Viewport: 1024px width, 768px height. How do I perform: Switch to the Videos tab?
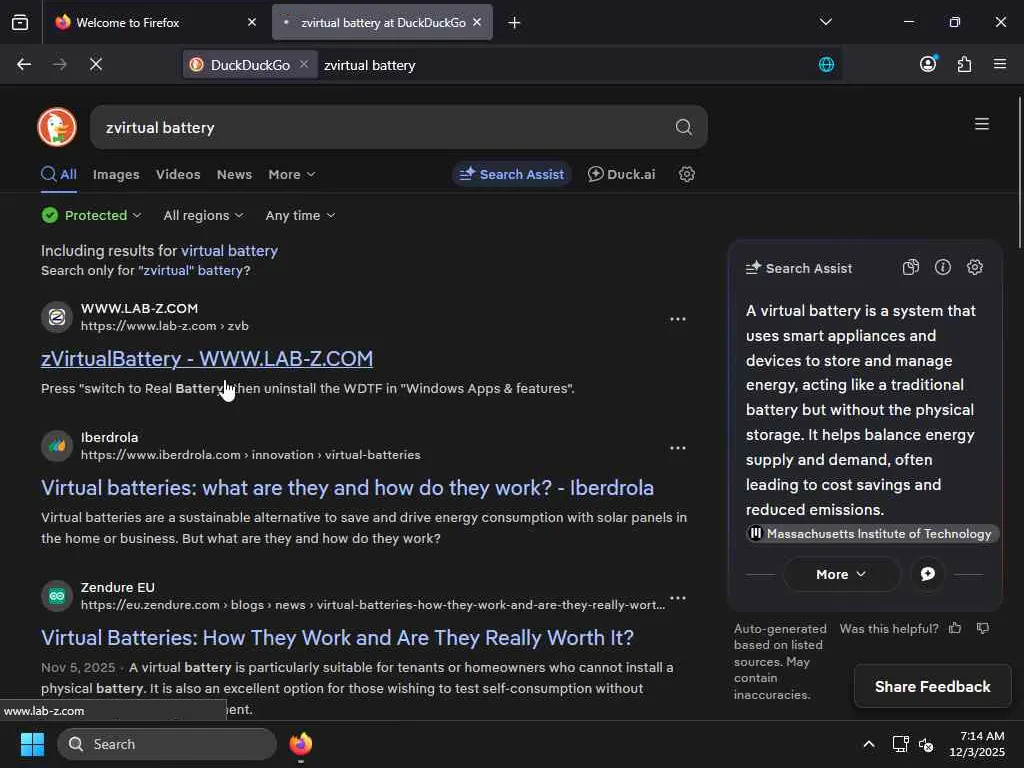point(178,174)
